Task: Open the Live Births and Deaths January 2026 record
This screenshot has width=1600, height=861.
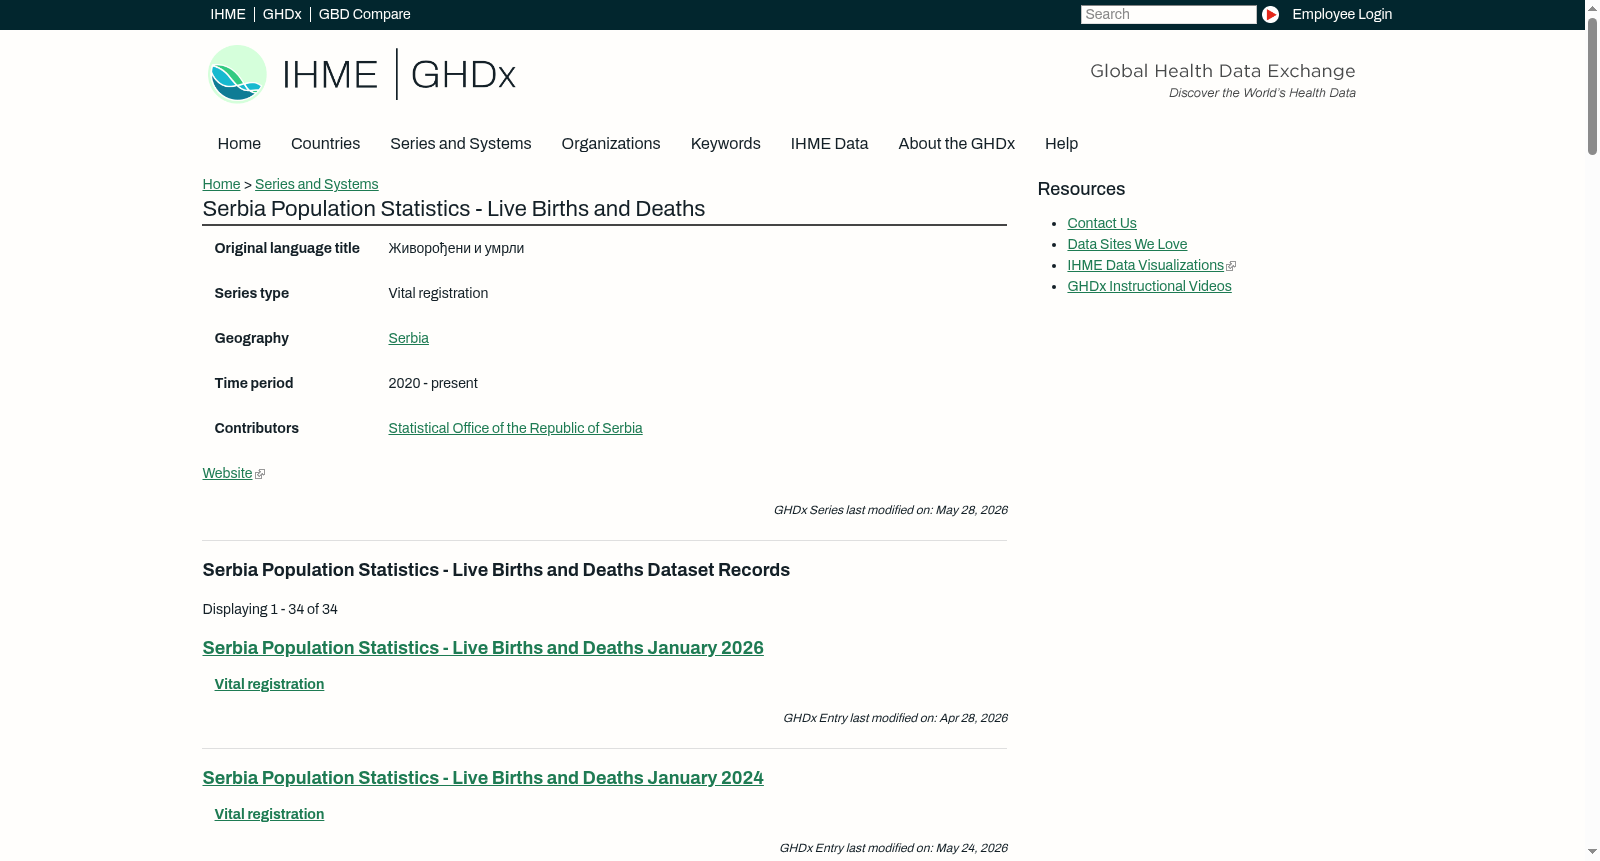Action: tap(483, 648)
